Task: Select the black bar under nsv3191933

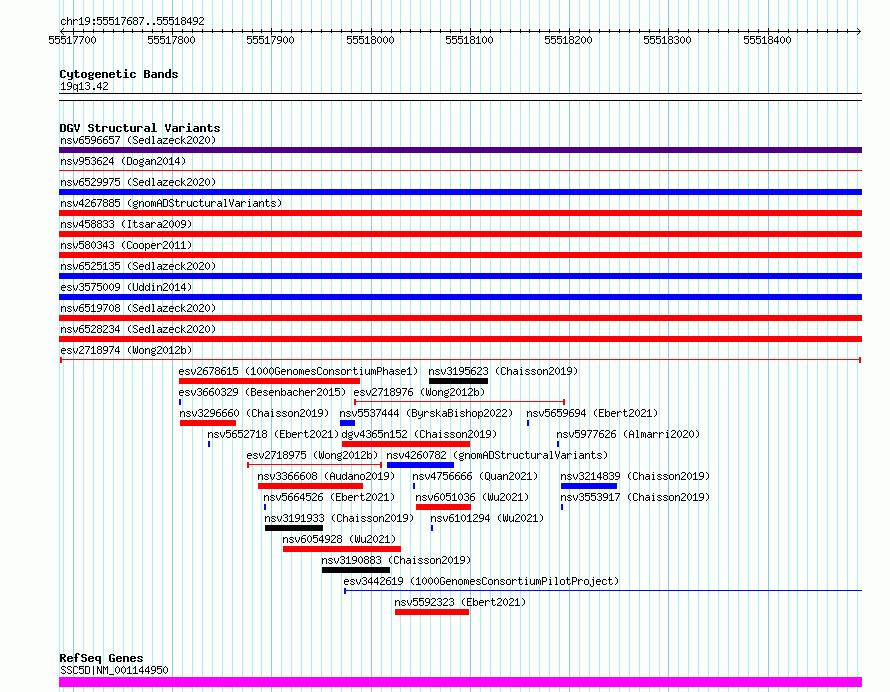Action: click(294, 528)
